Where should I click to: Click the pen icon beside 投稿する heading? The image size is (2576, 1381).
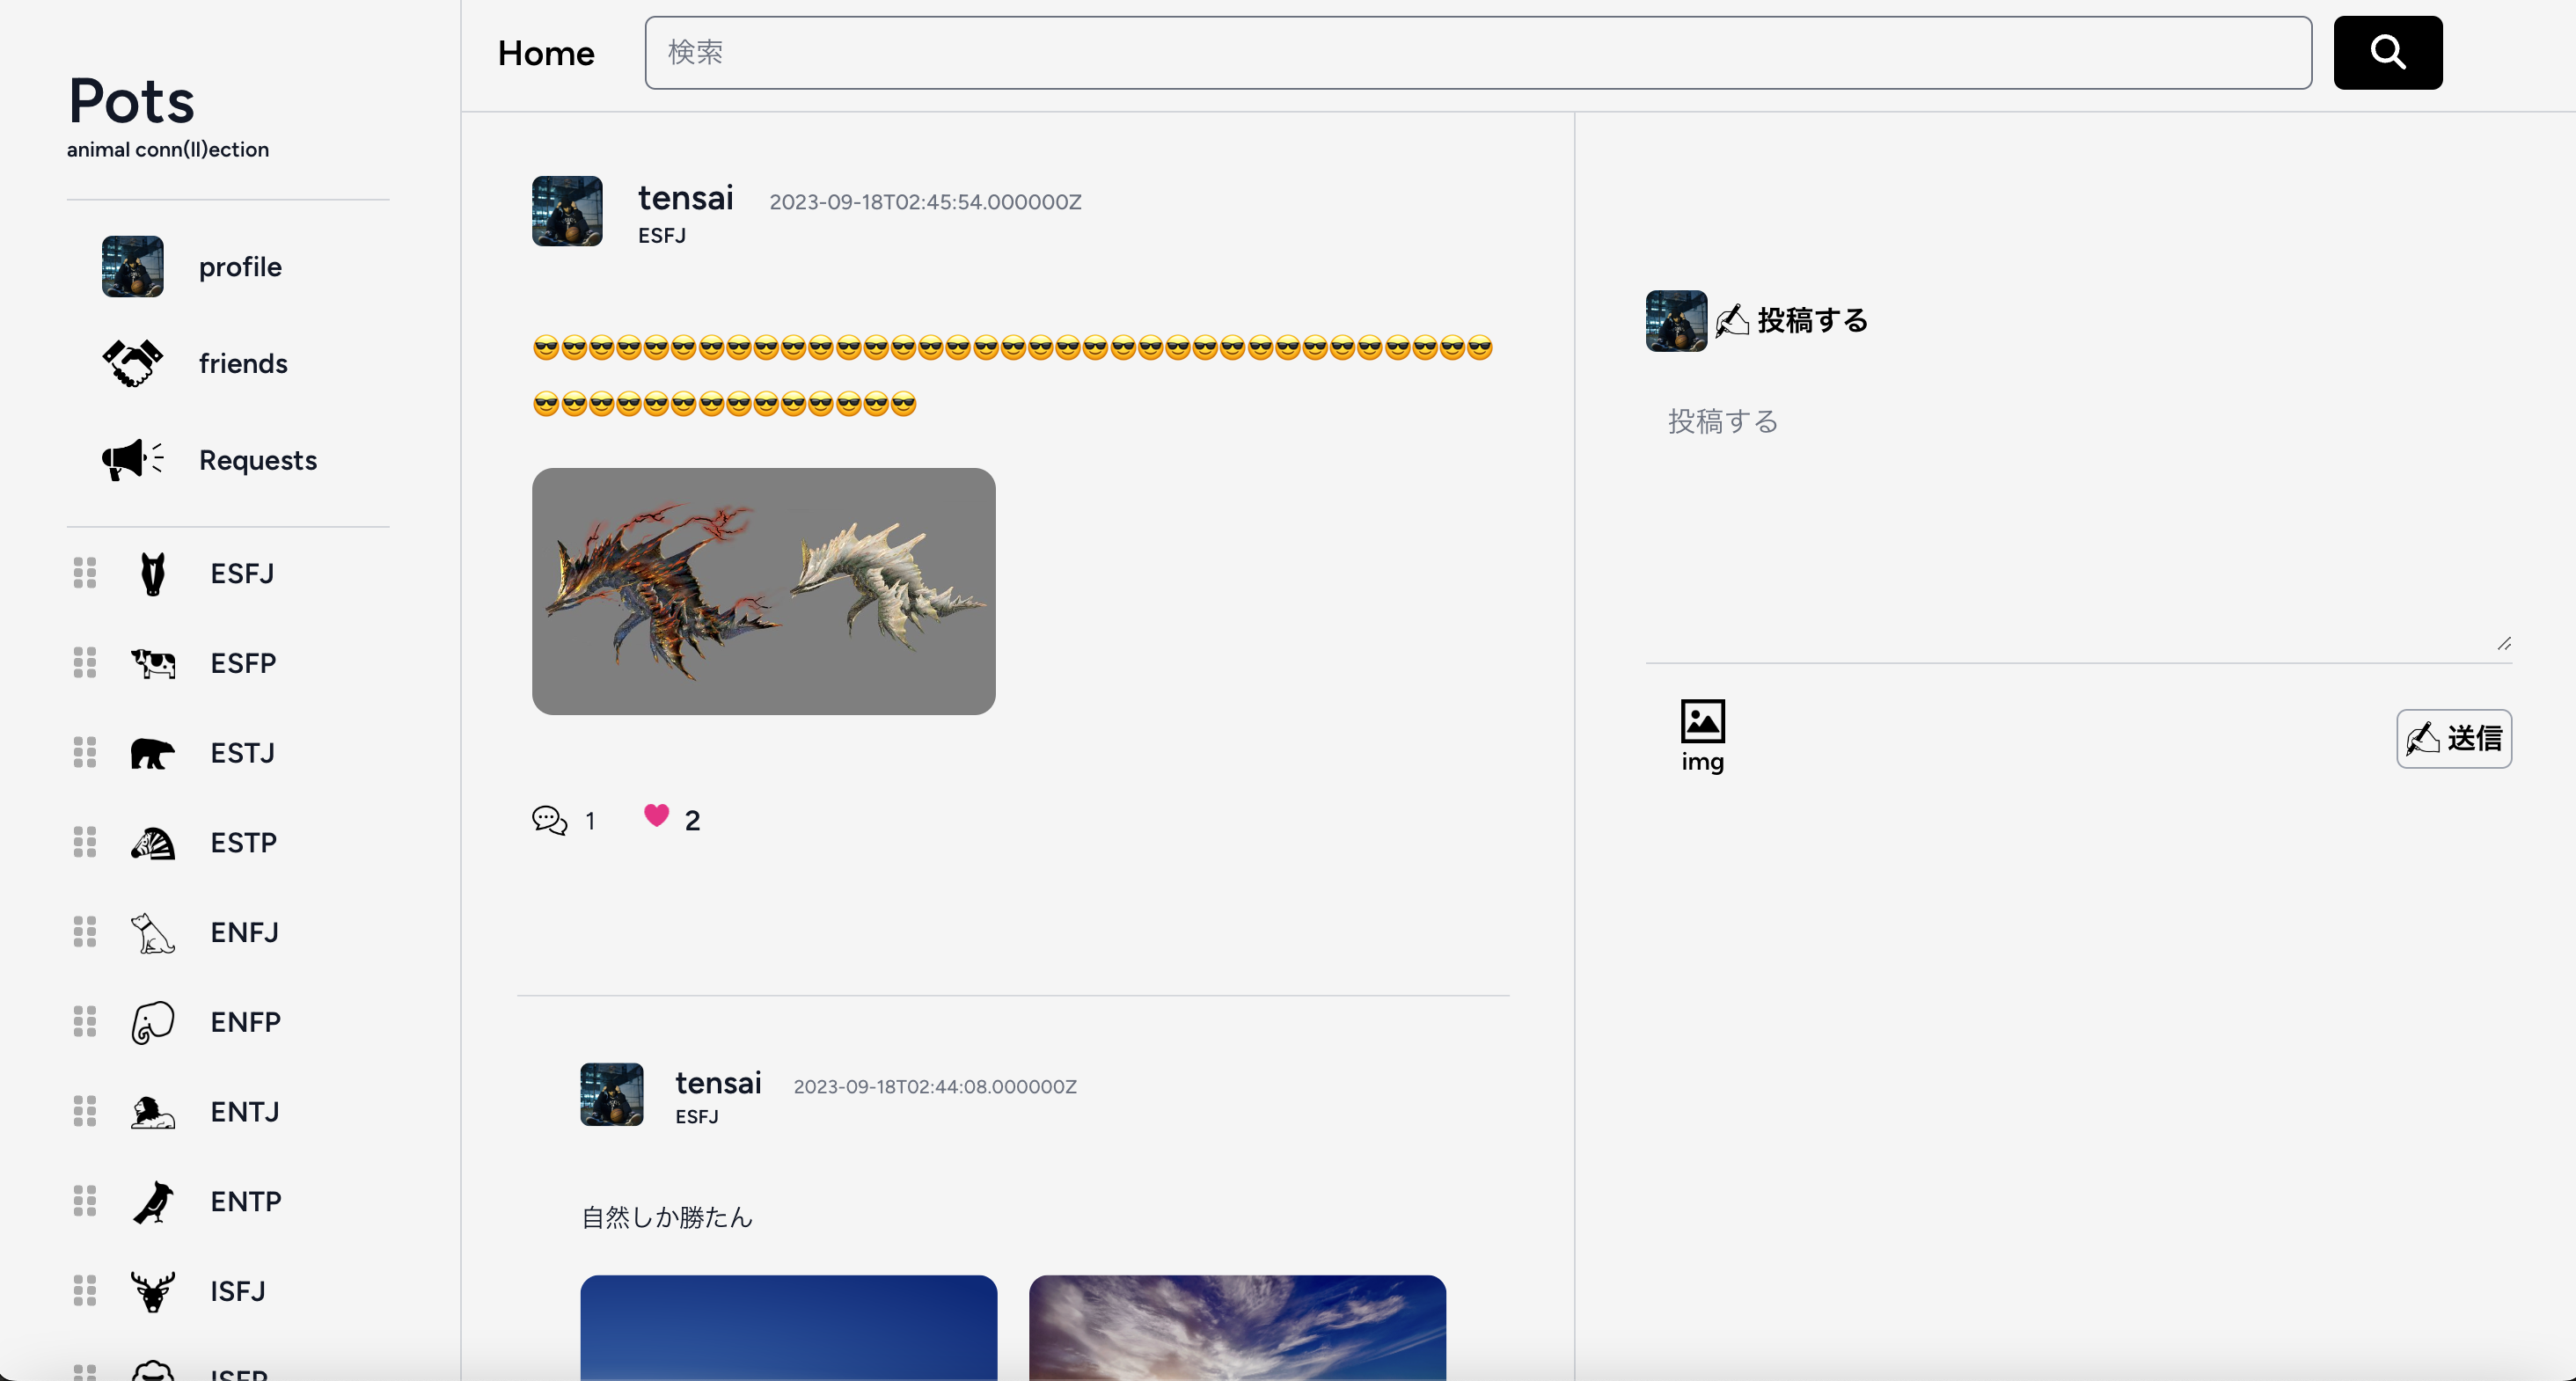coord(1732,321)
